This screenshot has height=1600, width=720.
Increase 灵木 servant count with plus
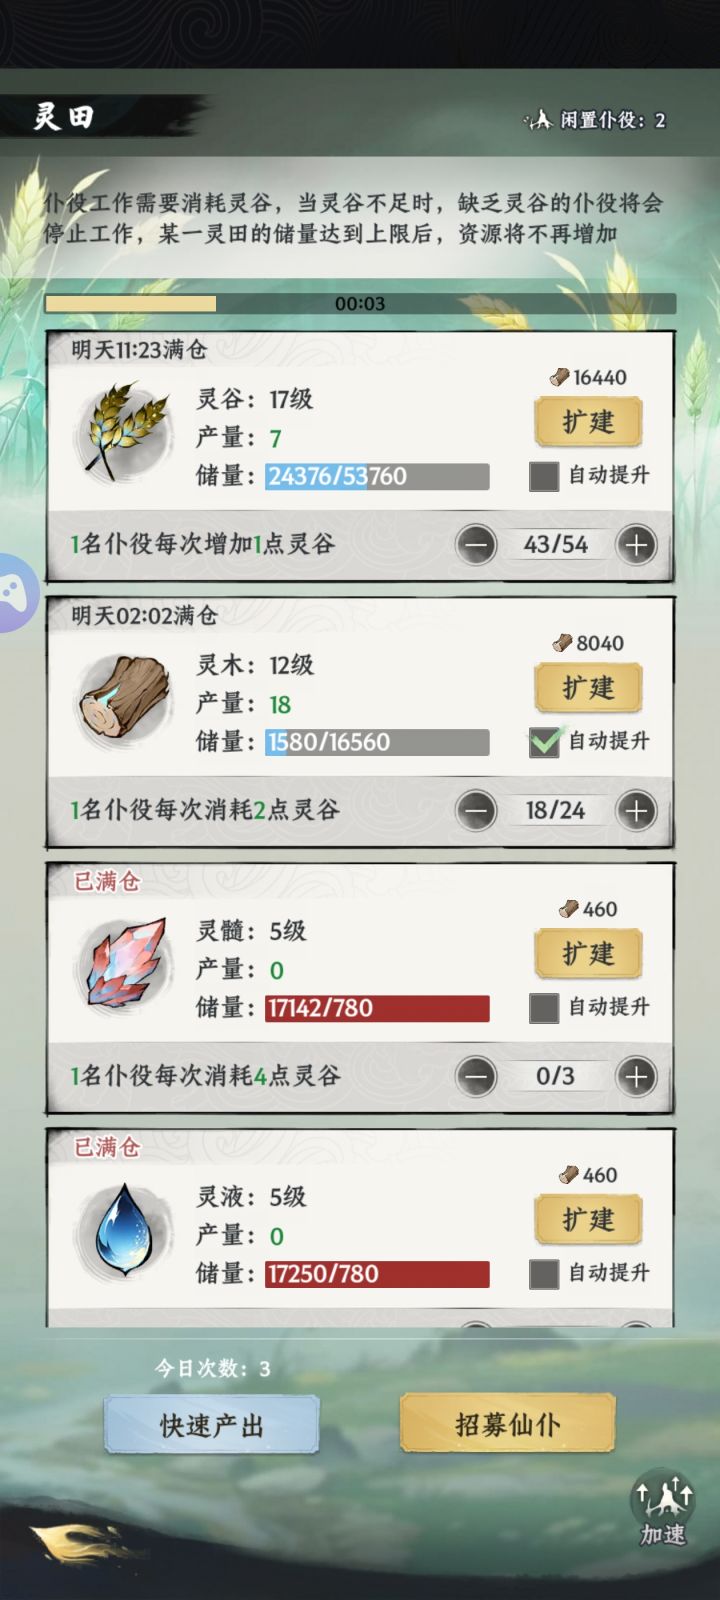637,811
